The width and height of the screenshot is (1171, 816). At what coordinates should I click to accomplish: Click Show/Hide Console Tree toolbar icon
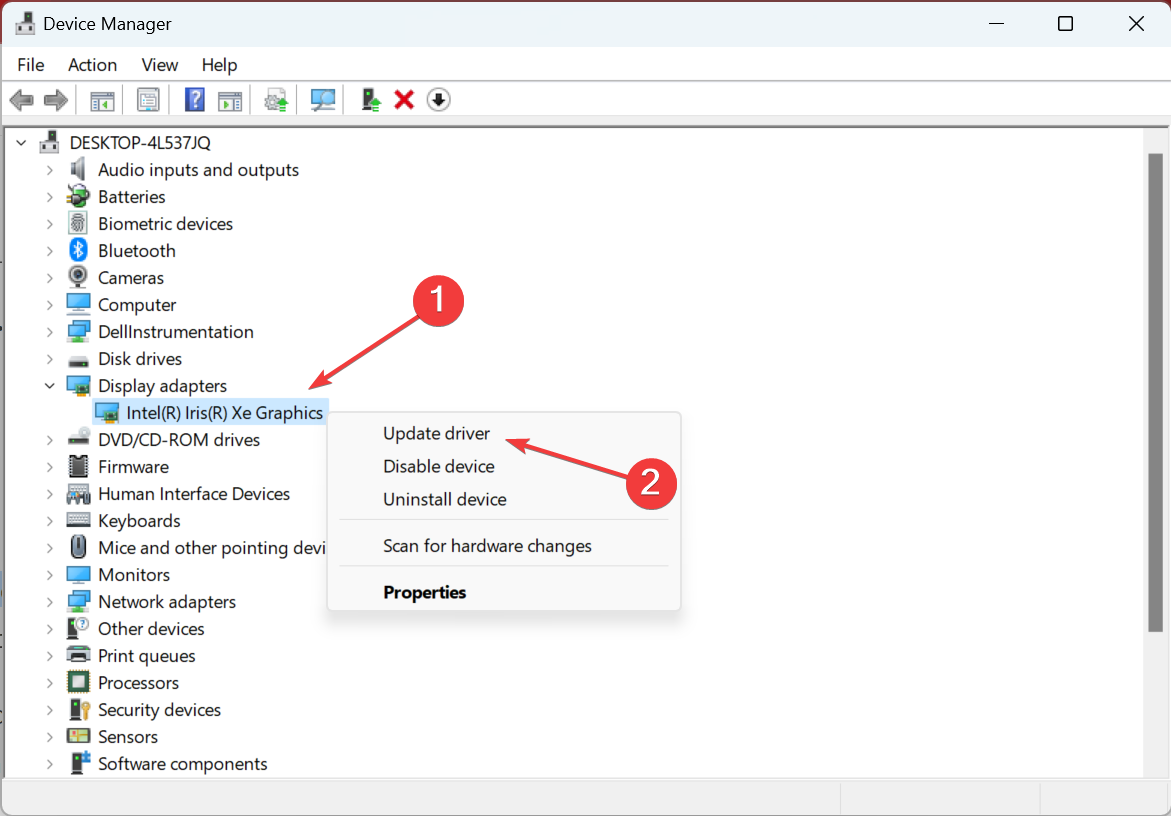[102, 100]
